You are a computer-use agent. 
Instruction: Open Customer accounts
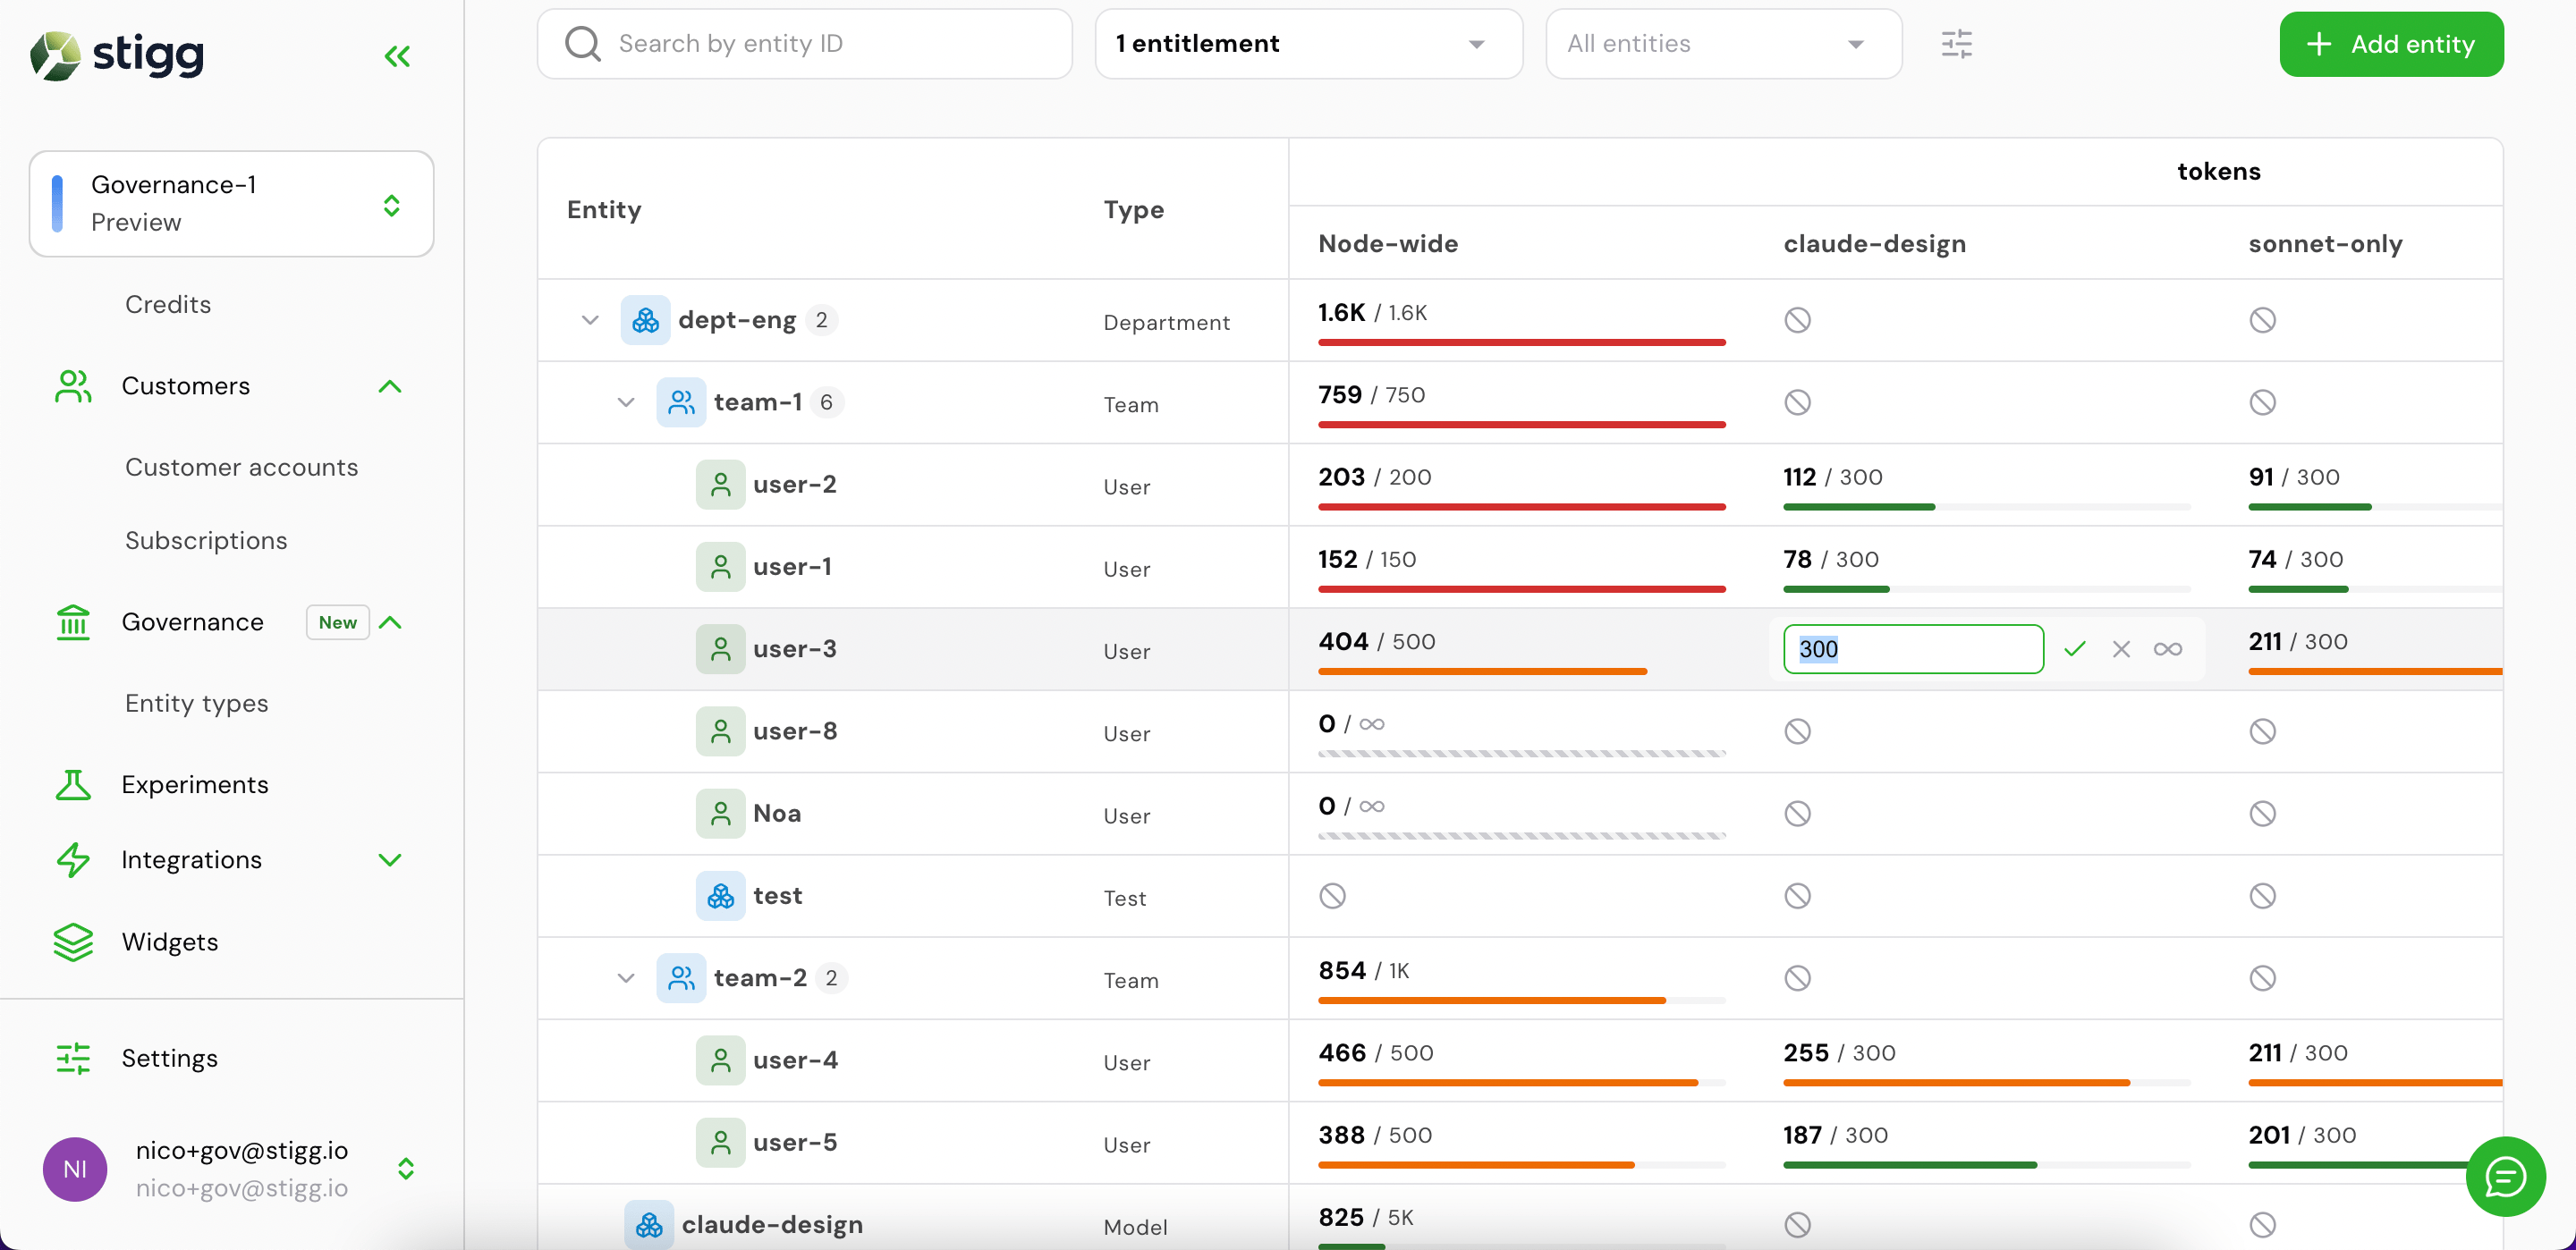tap(241, 467)
